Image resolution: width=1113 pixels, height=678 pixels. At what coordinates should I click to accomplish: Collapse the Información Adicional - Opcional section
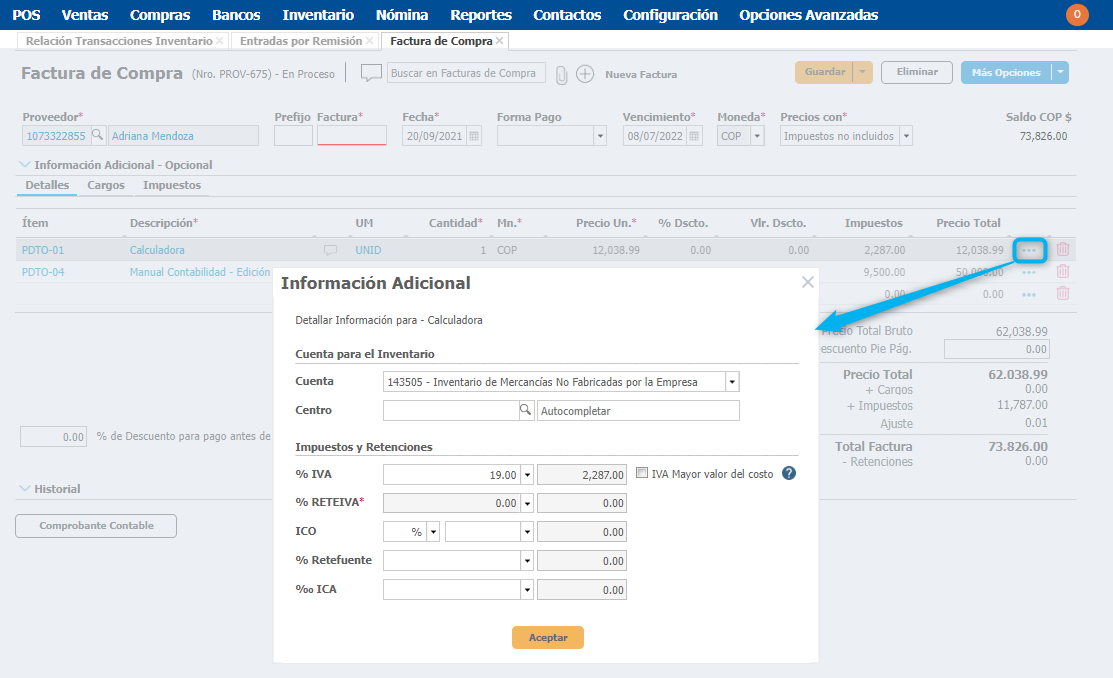coord(25,165)
